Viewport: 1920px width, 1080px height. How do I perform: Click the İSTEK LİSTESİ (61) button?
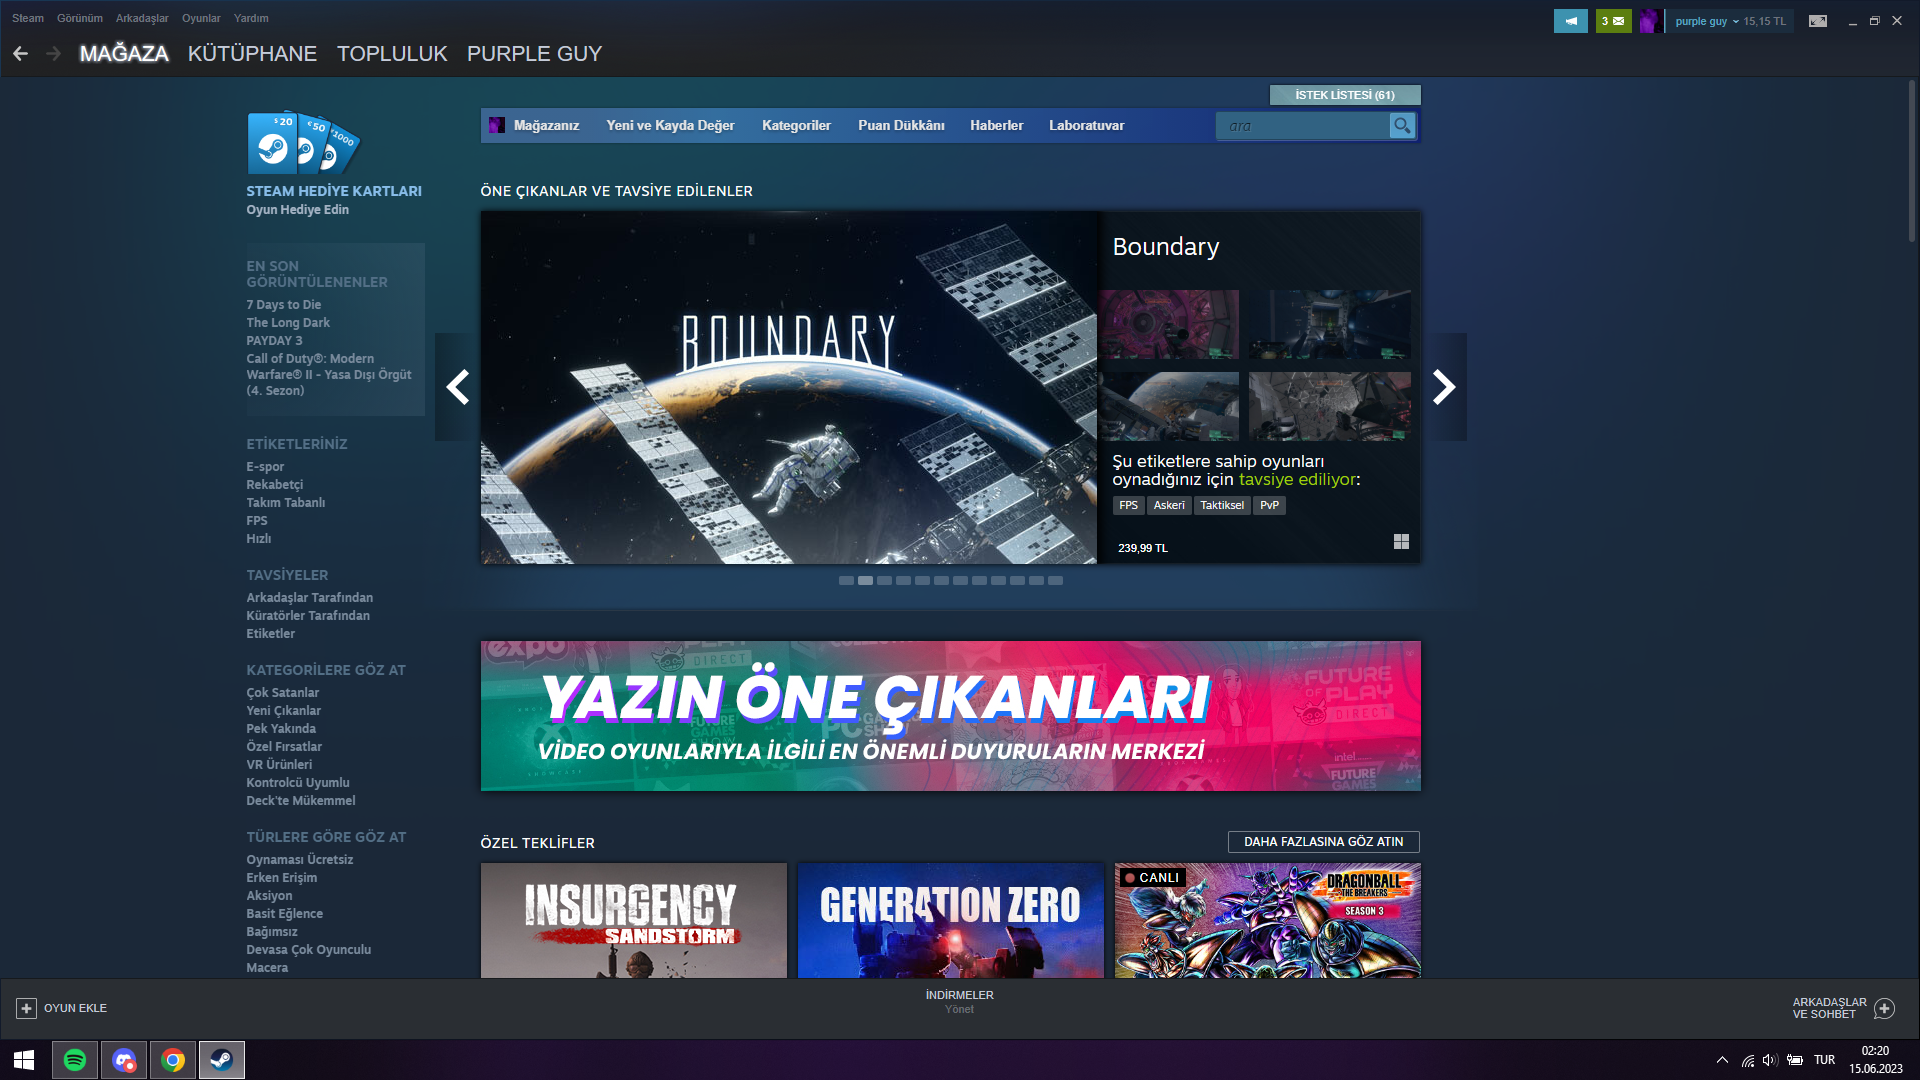pyautogui.click(x=1344, y=95)
